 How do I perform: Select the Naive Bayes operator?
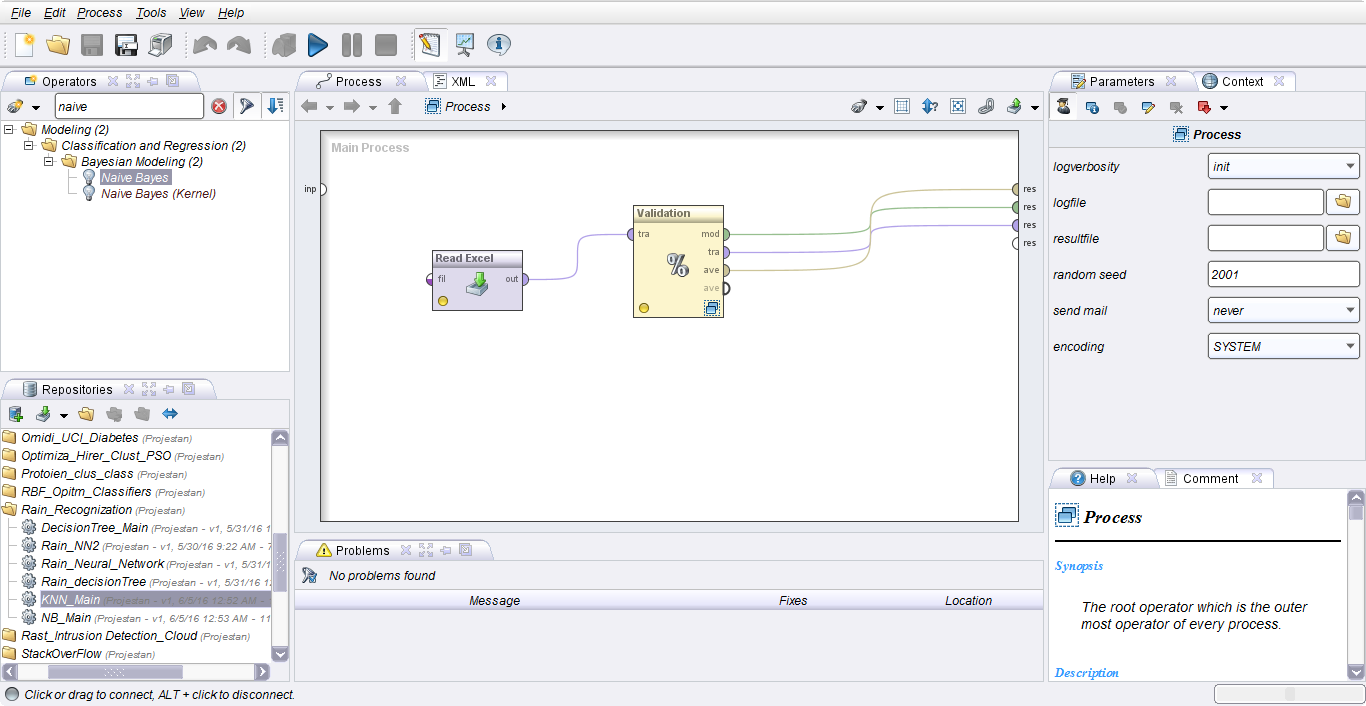[135, 178]
